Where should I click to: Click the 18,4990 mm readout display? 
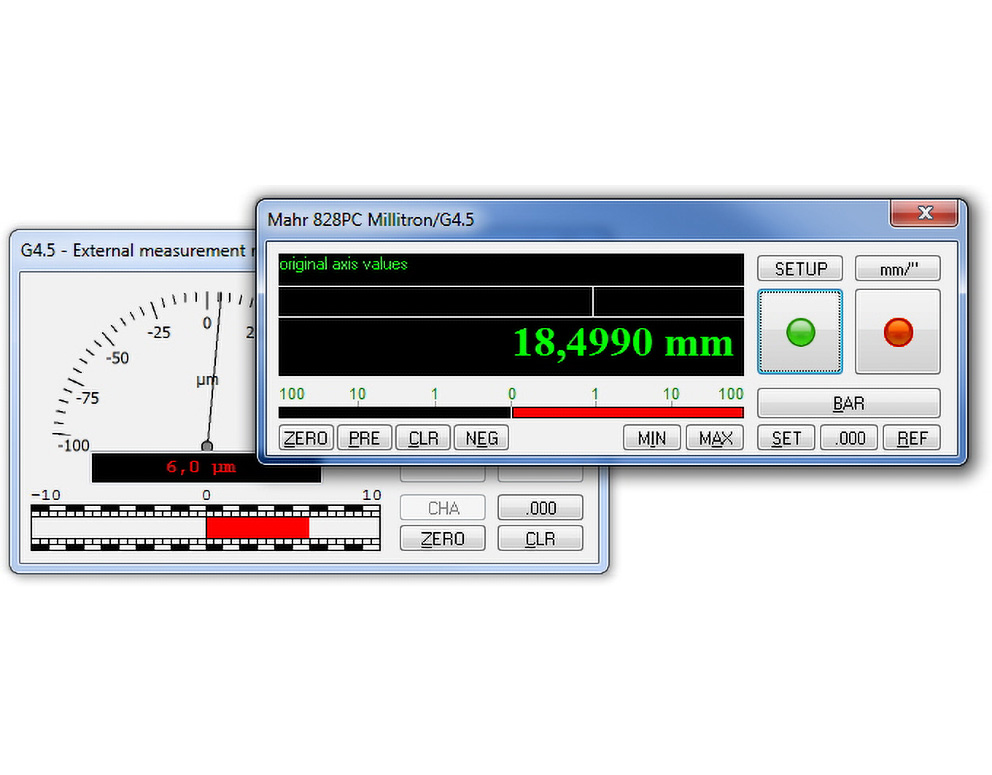click(x=511, y=347)
